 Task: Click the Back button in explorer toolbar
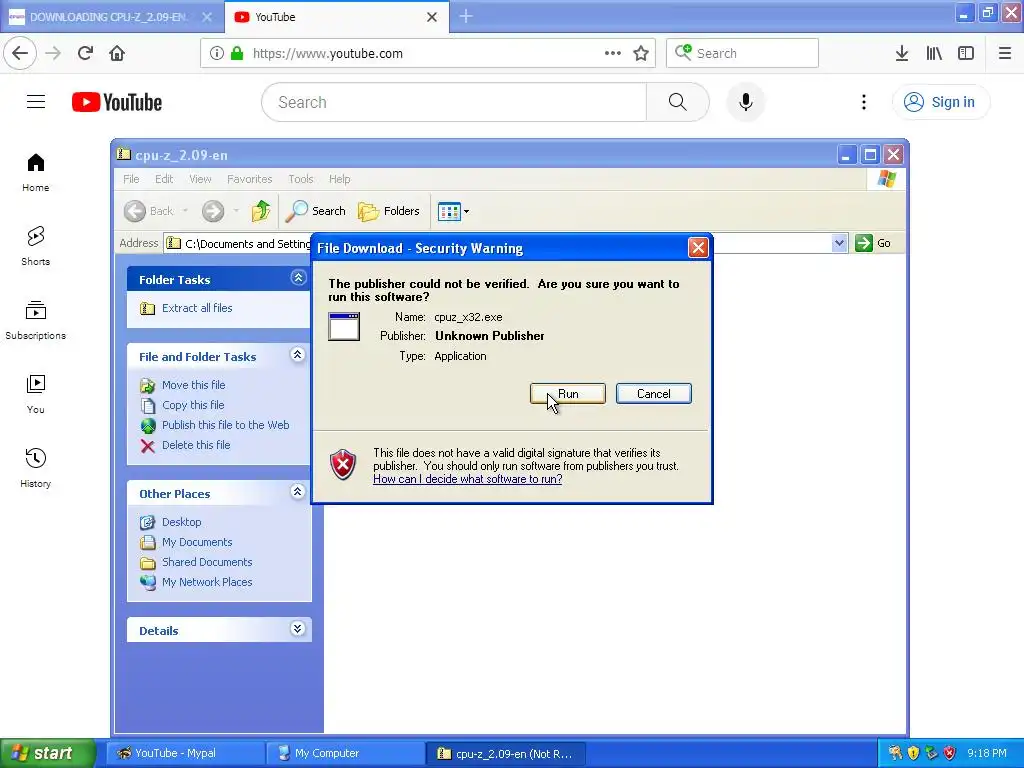(149, 211)
